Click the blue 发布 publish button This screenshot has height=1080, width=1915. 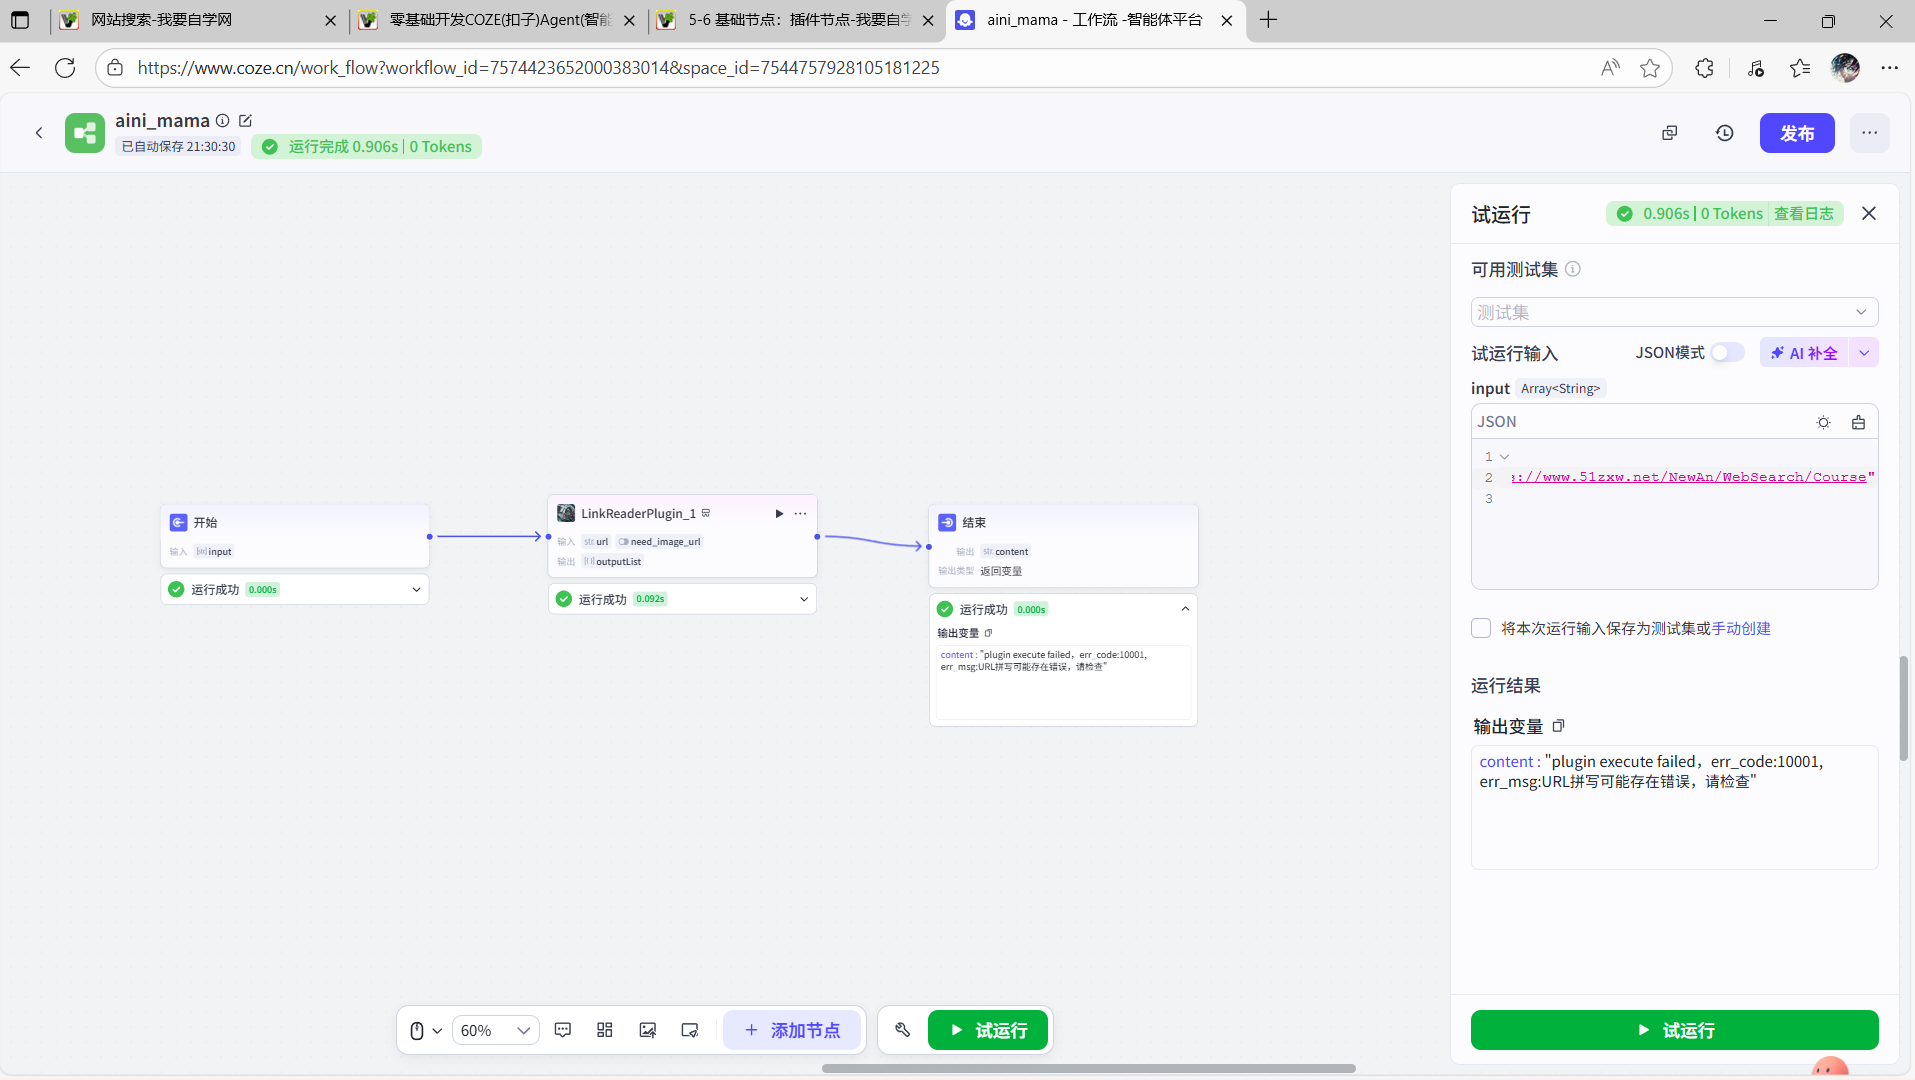click(1796, 133)
